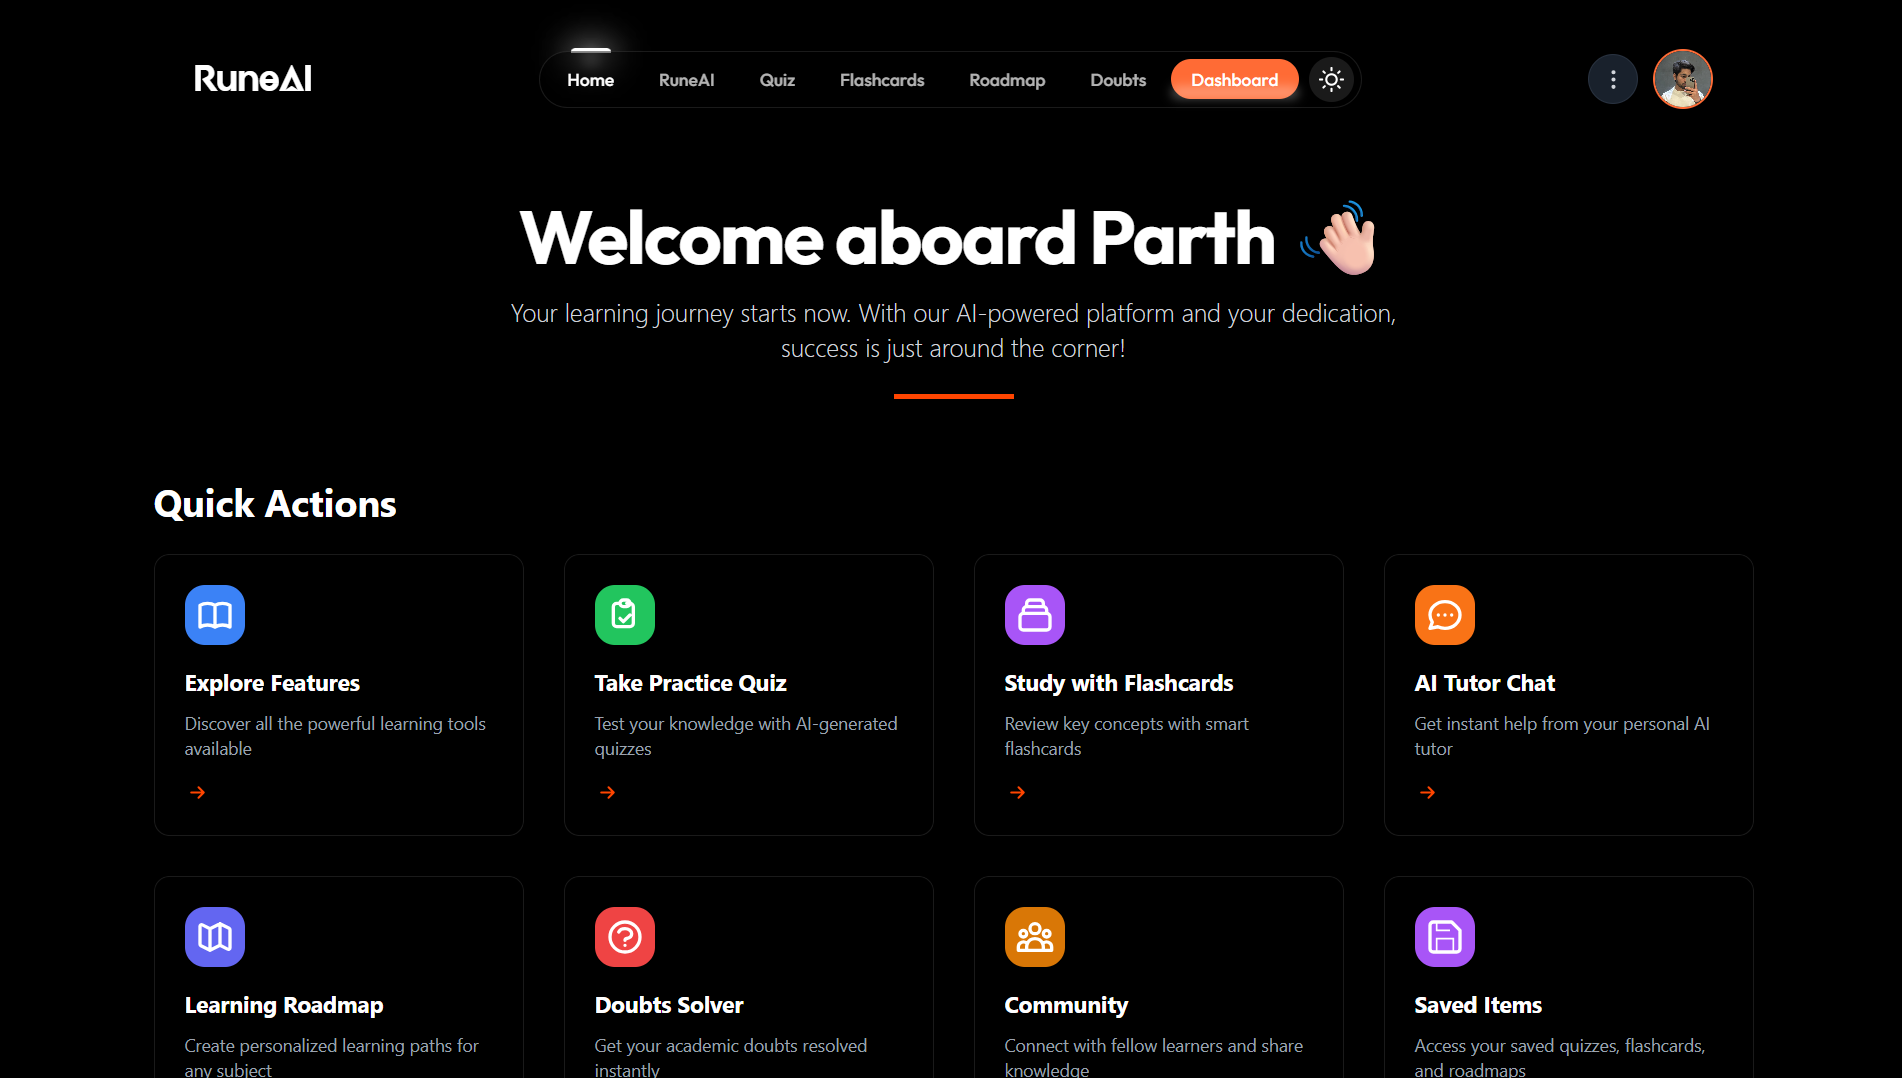Click the red Doubts Solver question icon
This screenshot has width=1902, height=1078.
point(624,937)
